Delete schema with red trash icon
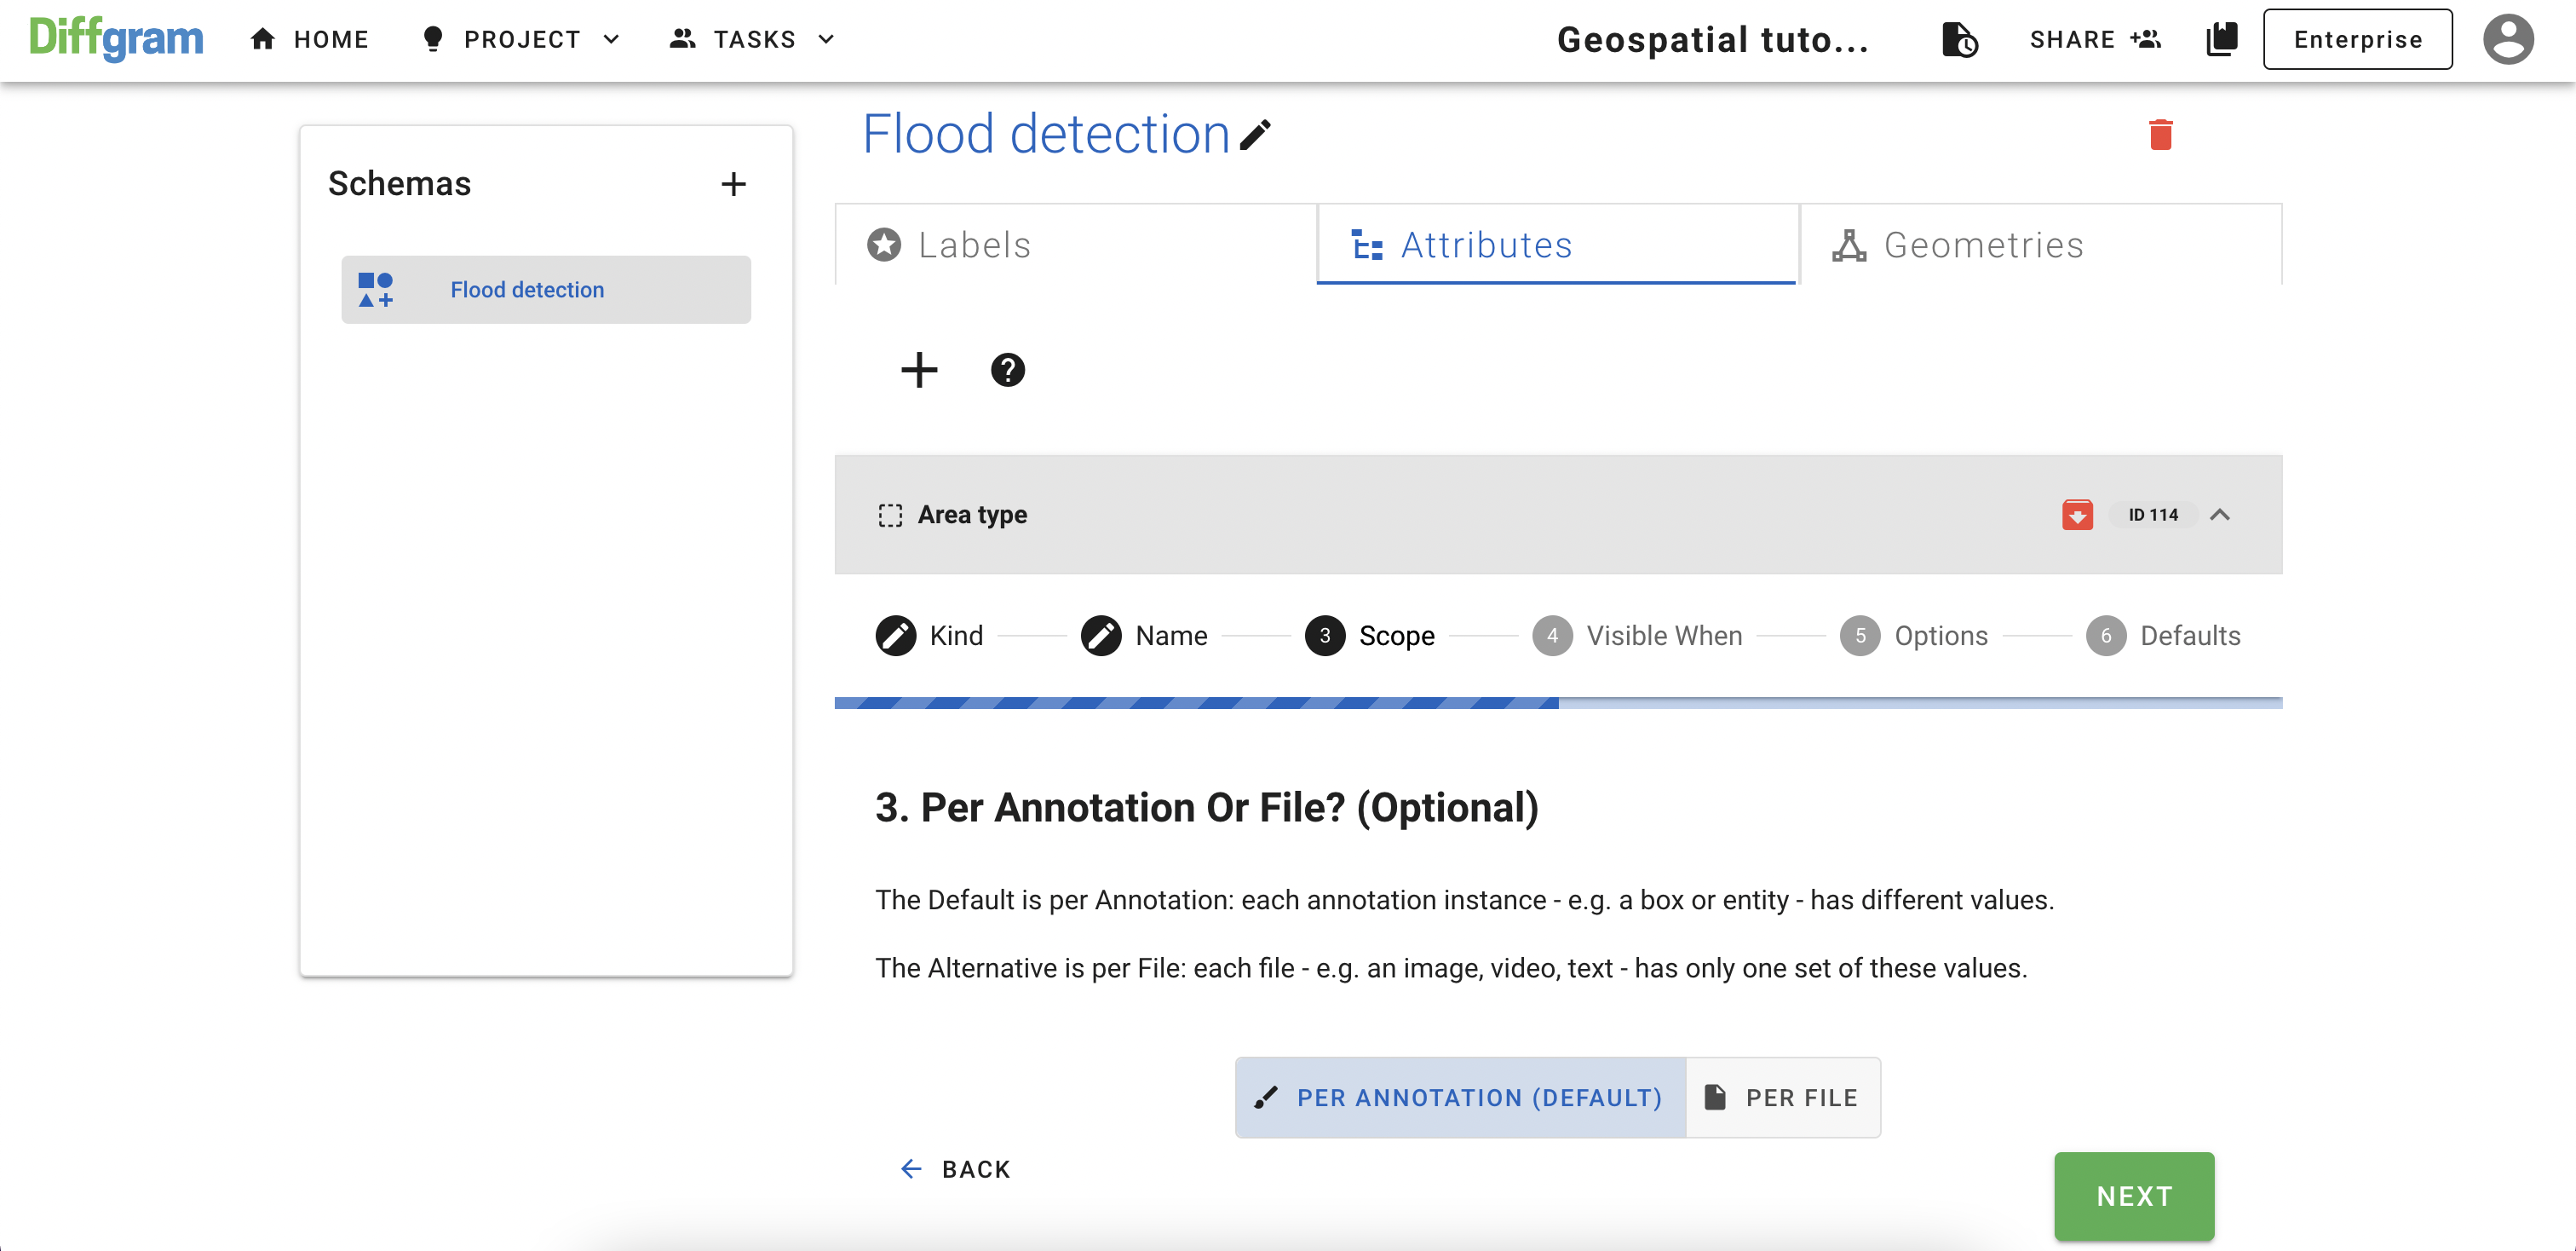2576x1251 pixels. click(2160, 134)
